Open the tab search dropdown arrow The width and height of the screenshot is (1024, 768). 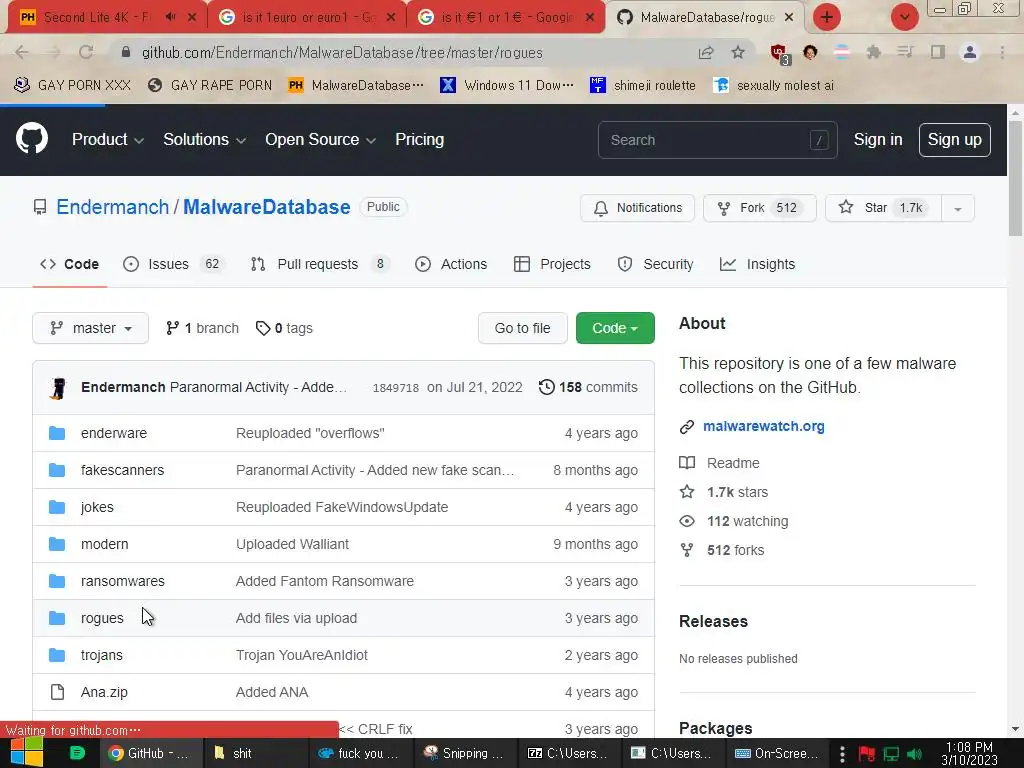click(904, 17)
